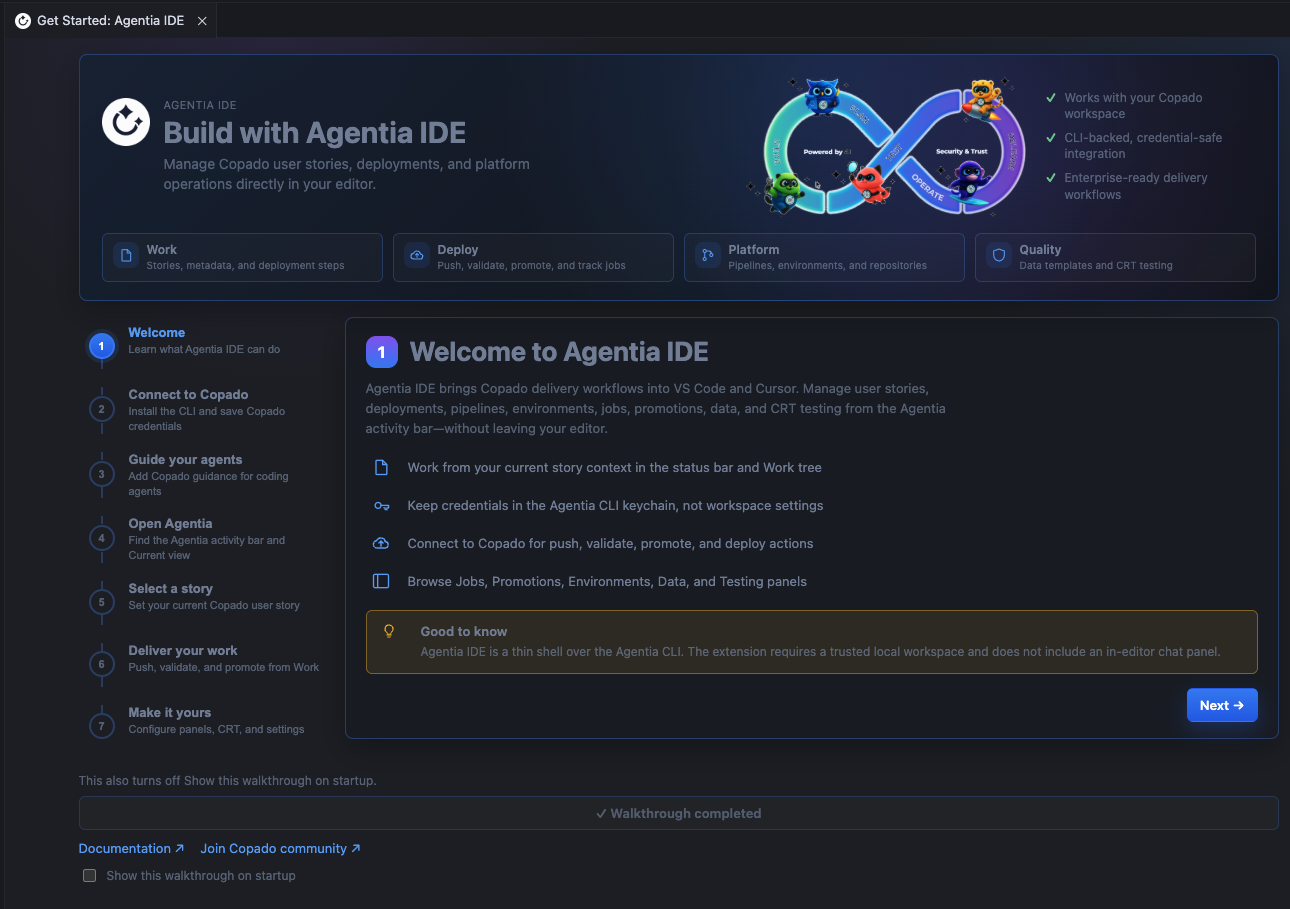Click step 7 circle for Make it yours

[101, 726]
